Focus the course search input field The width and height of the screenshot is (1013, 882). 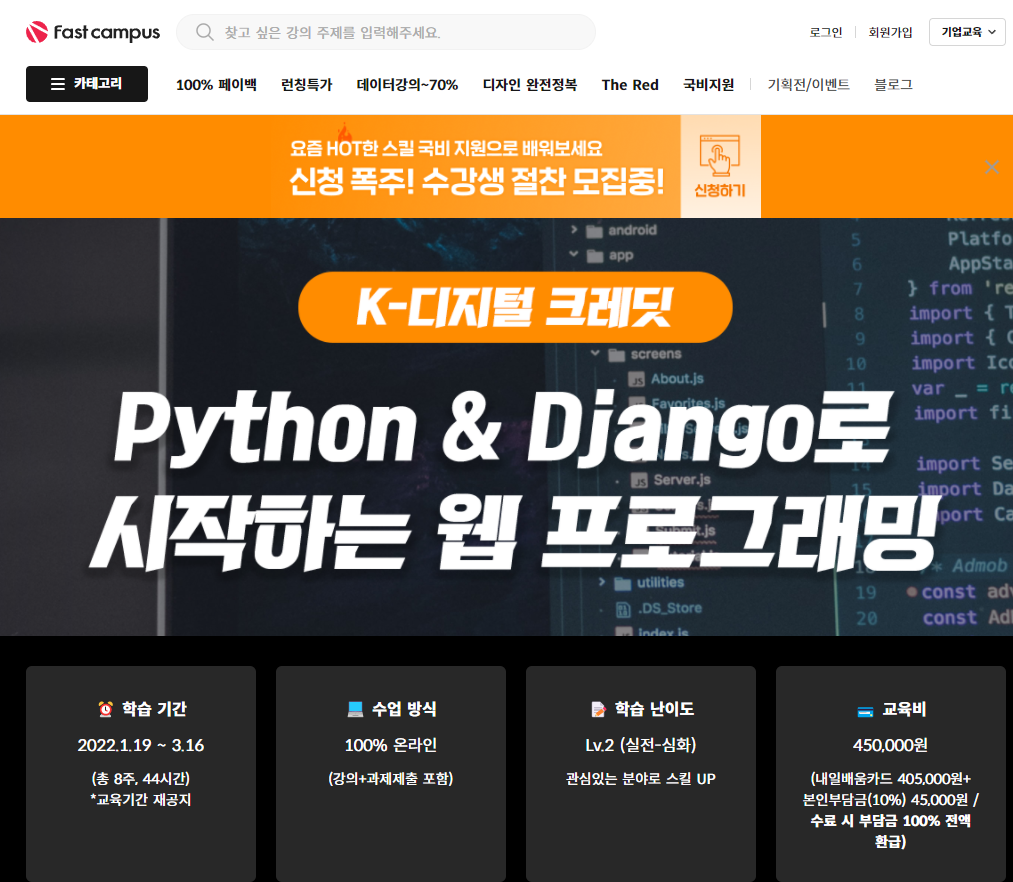click(386, 32)
